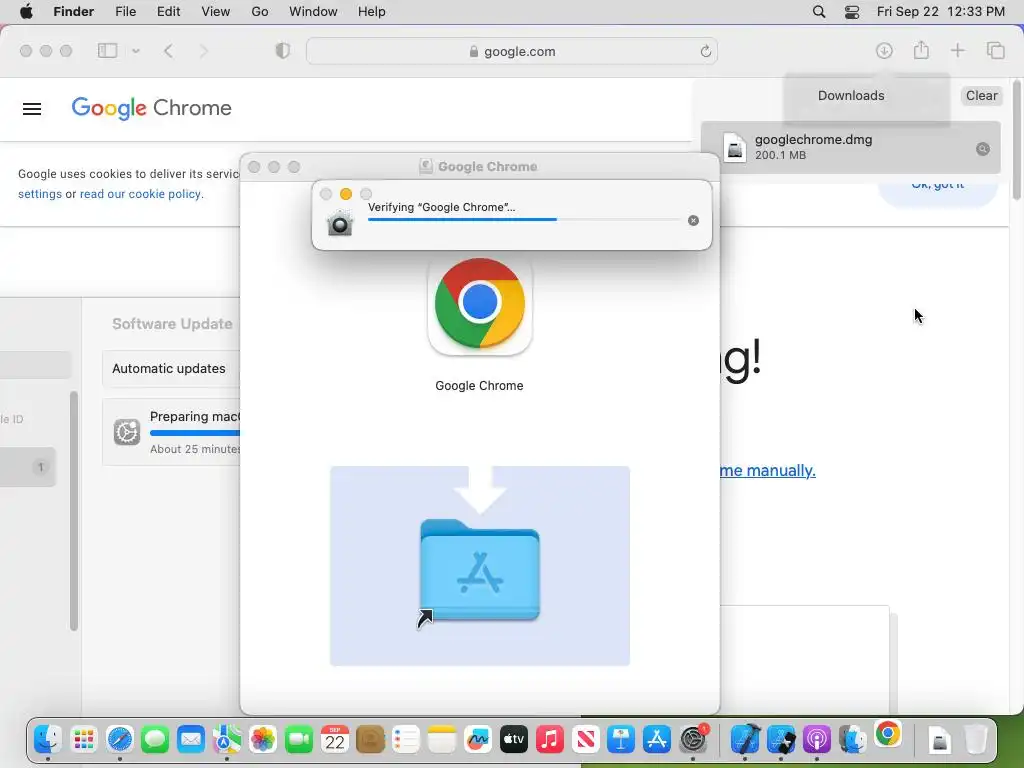This screenshot has width=1024, height=768.
Task: Open Safari share icon
Action: click(921, 50)
